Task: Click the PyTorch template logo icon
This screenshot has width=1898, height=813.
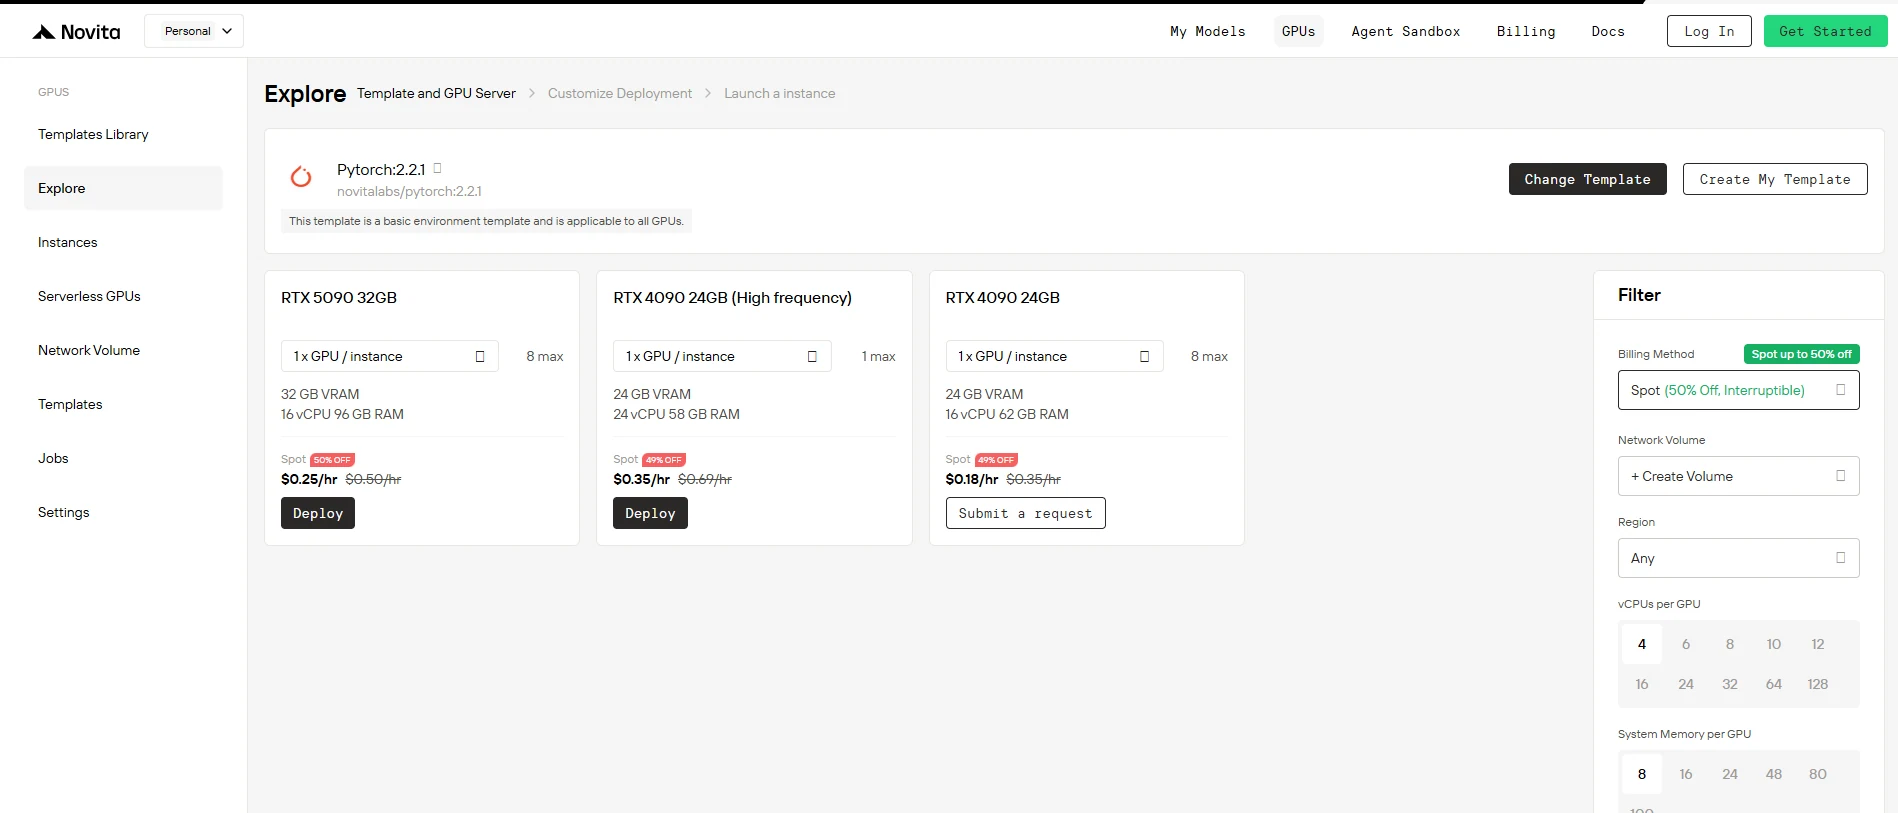Action: [301, 177]
